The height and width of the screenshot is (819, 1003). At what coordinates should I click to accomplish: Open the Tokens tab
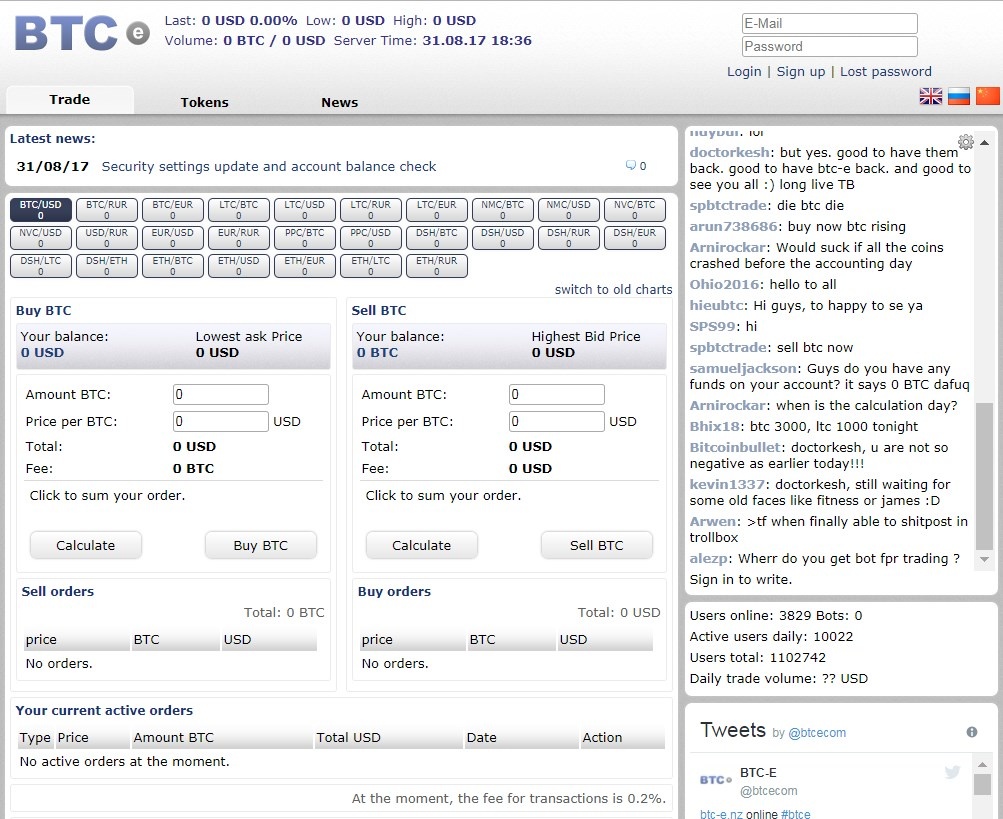click(204, 102)
